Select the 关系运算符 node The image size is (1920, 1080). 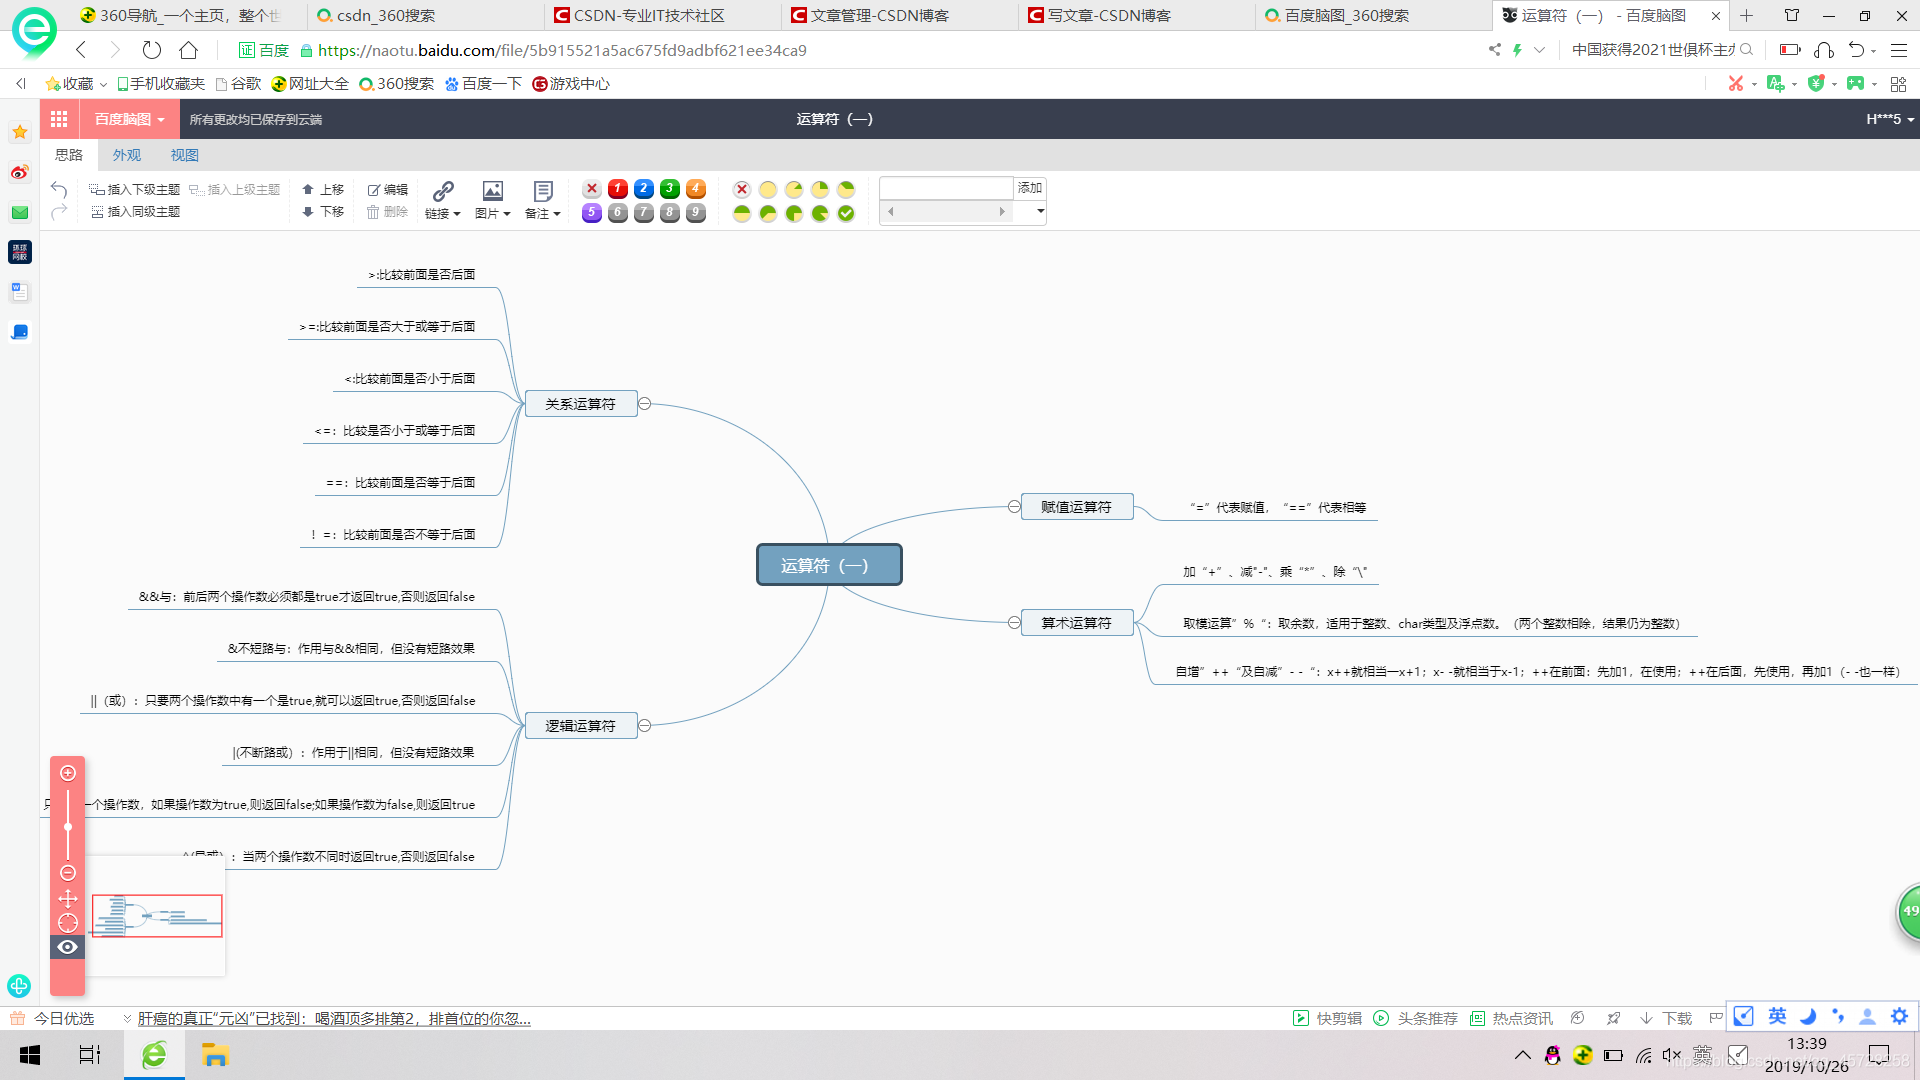click(581, 404)
